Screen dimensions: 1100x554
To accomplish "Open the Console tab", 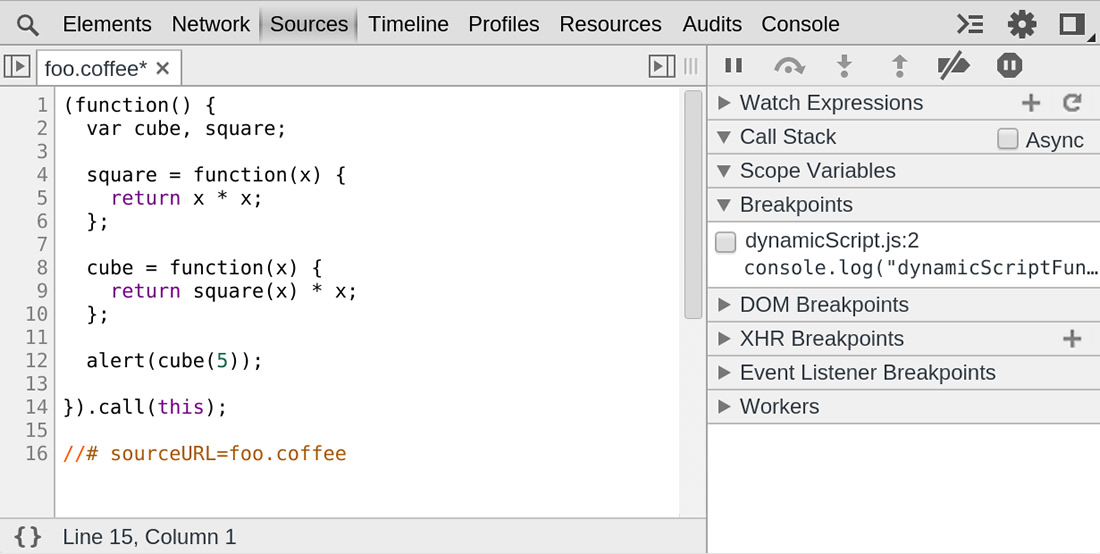I will coord(800,24).
